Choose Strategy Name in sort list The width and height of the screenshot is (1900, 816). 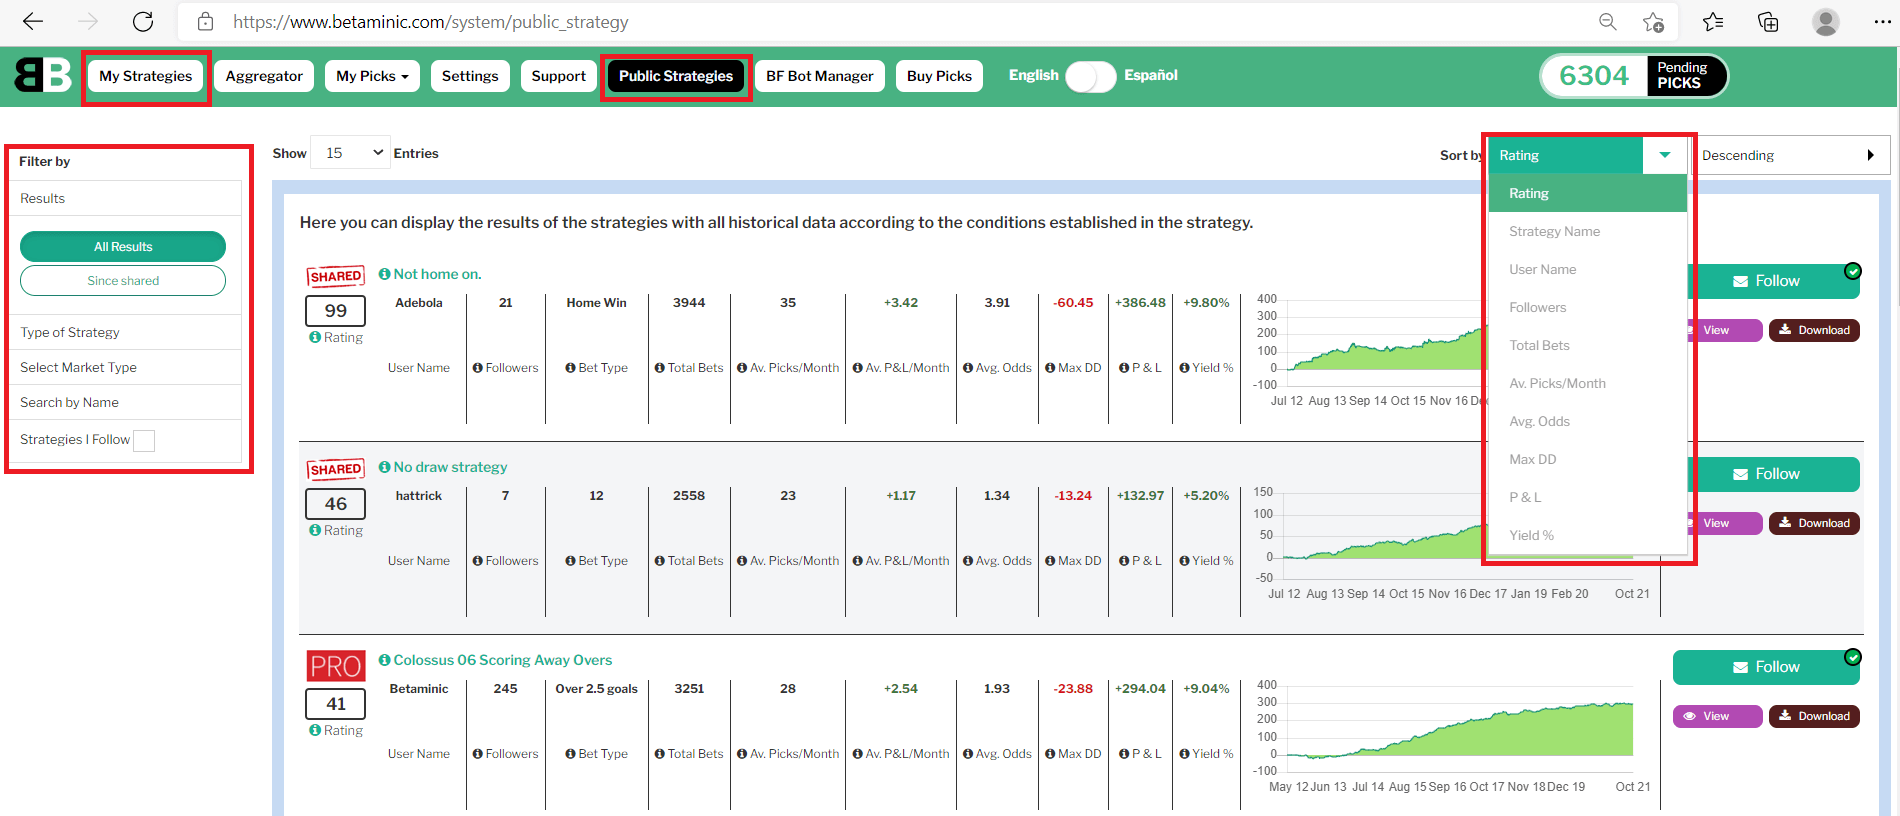(1588, 231)
